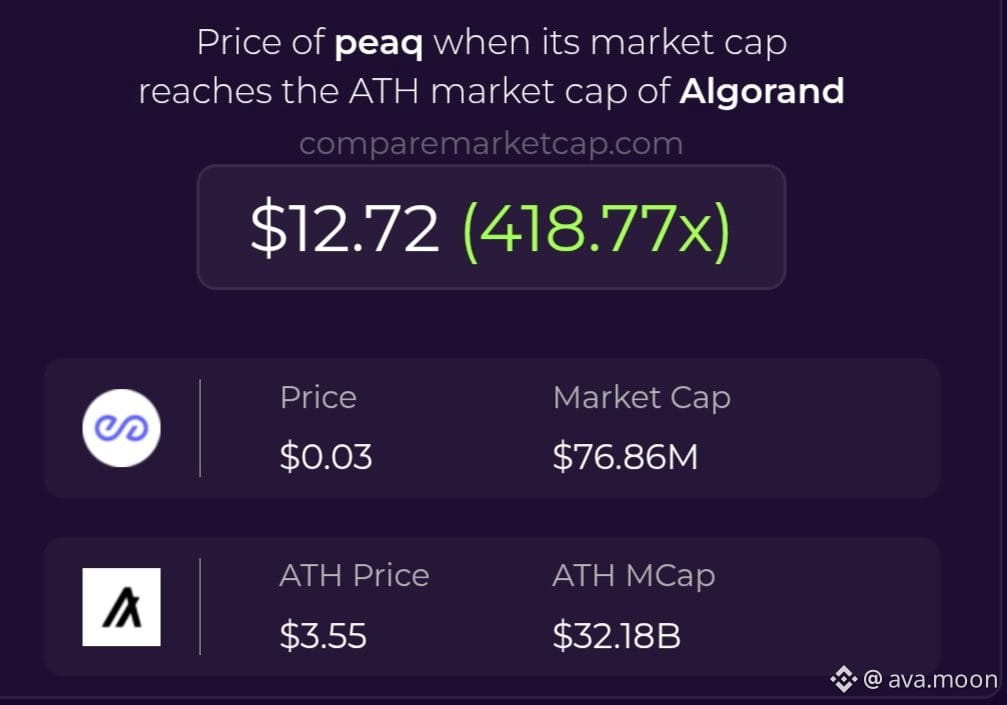1007x705 pixels.
Task: Click the peaq coin logo icon
Action: (x=121, y=428)
